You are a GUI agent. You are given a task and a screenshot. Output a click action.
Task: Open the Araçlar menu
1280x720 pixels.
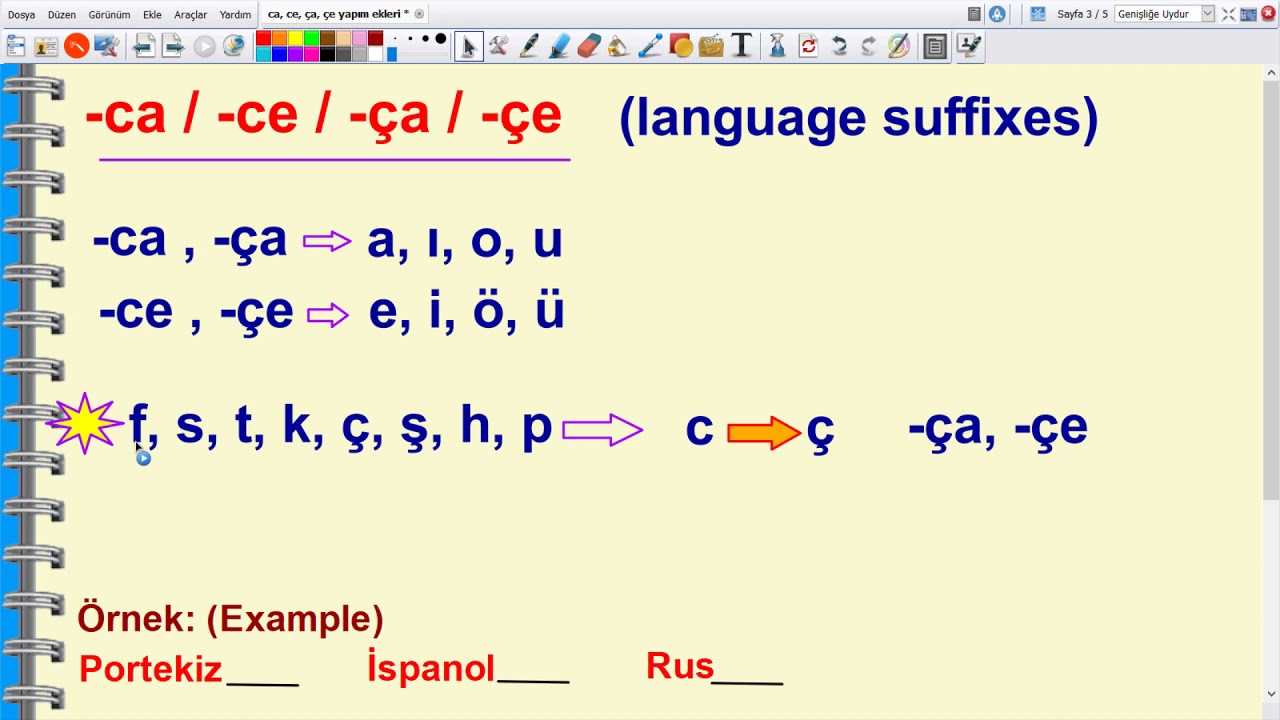click(x=190, y=15)
